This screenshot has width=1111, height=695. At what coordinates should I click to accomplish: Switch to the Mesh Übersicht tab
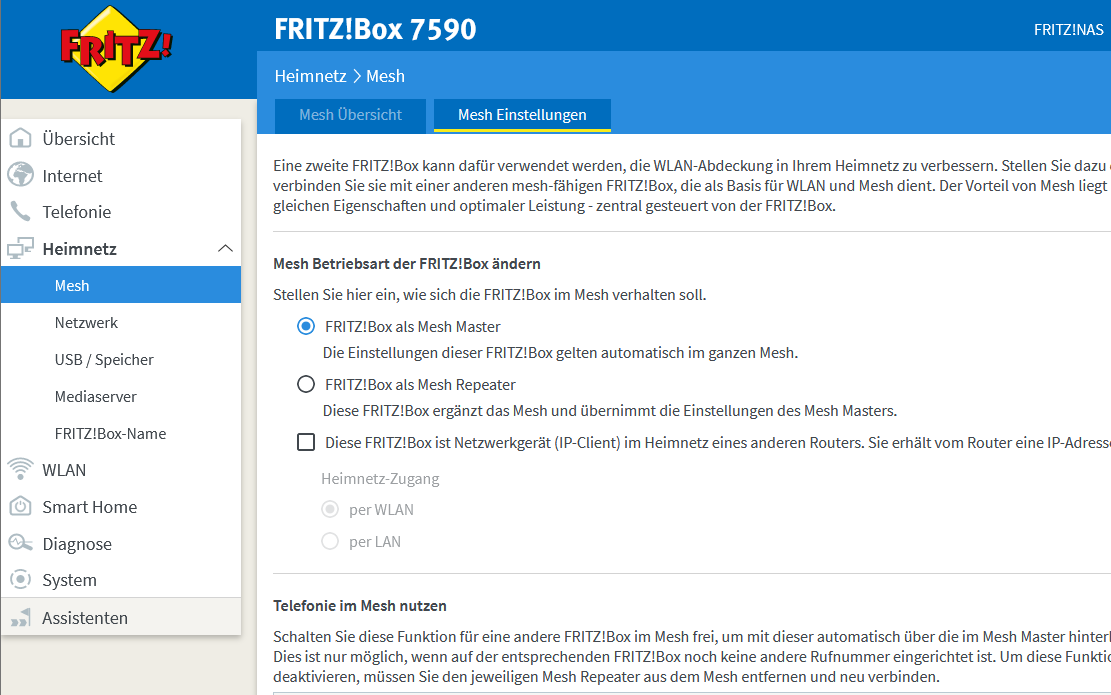350,115
